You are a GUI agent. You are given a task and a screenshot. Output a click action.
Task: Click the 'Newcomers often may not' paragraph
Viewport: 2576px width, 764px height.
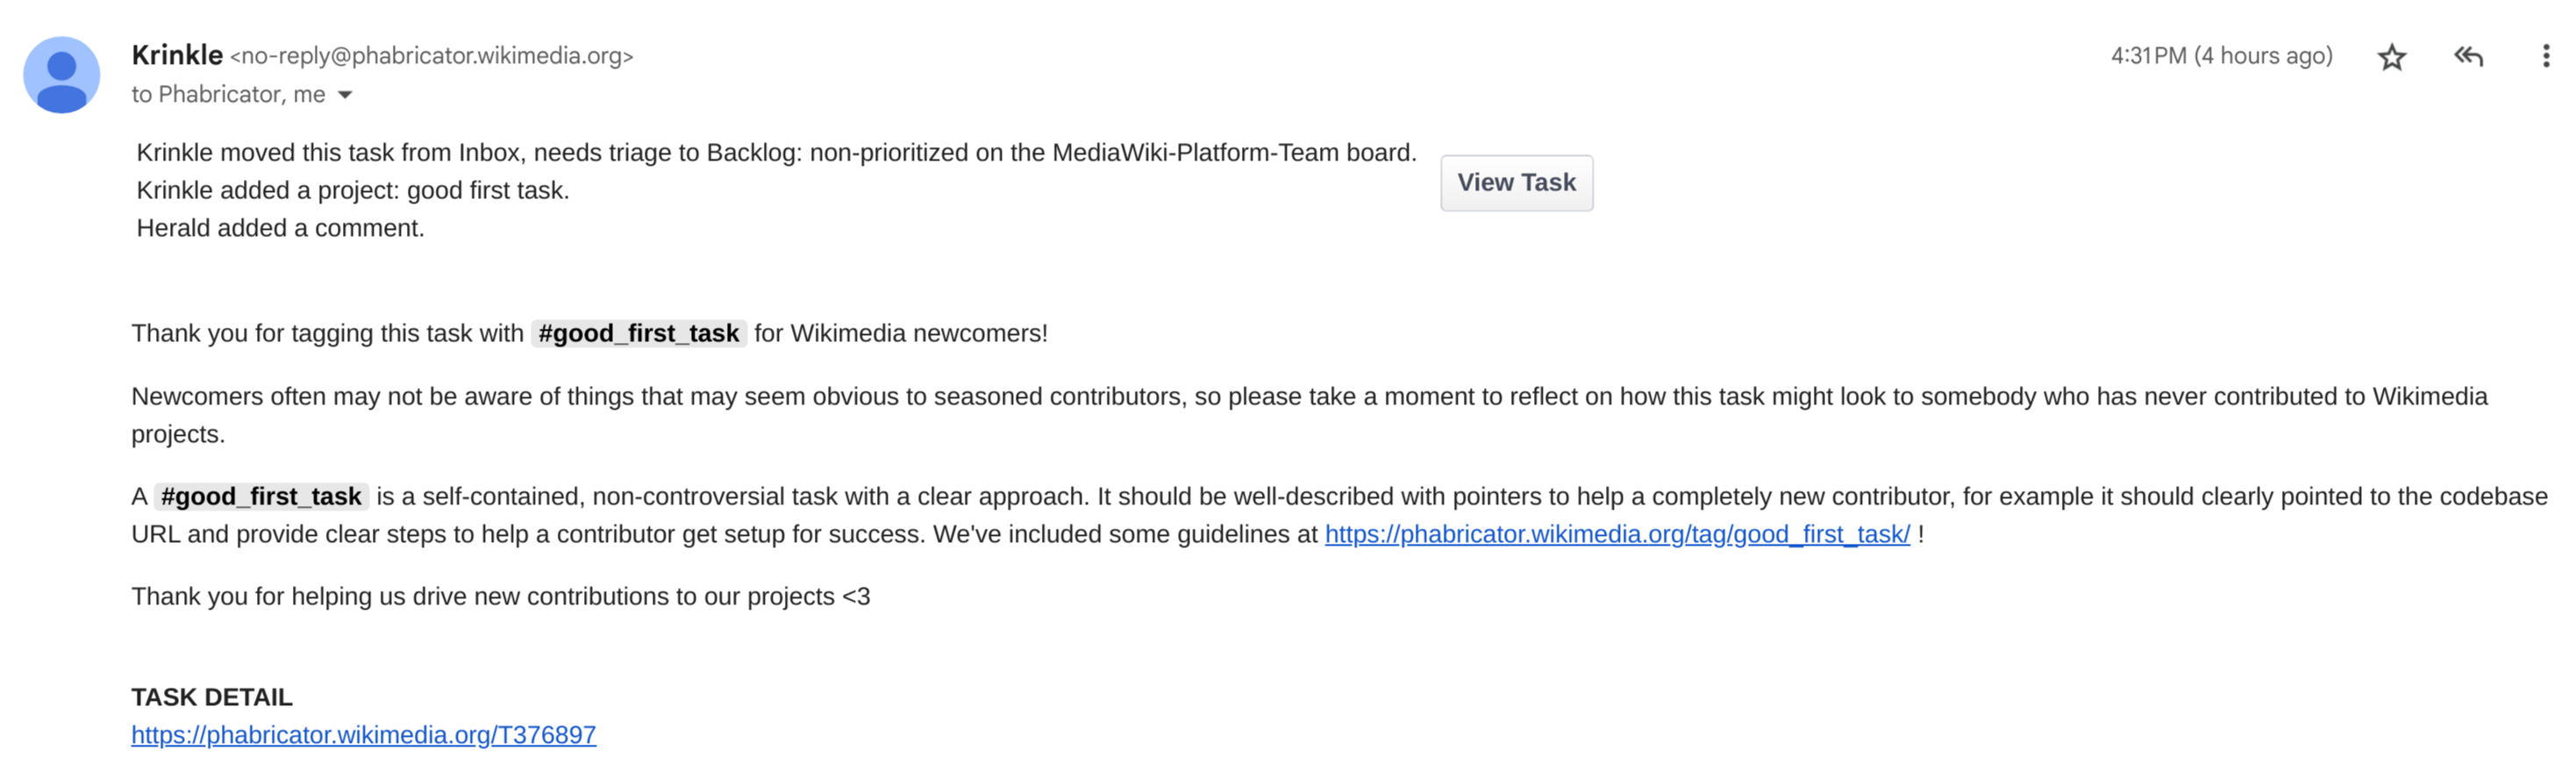1309,415
